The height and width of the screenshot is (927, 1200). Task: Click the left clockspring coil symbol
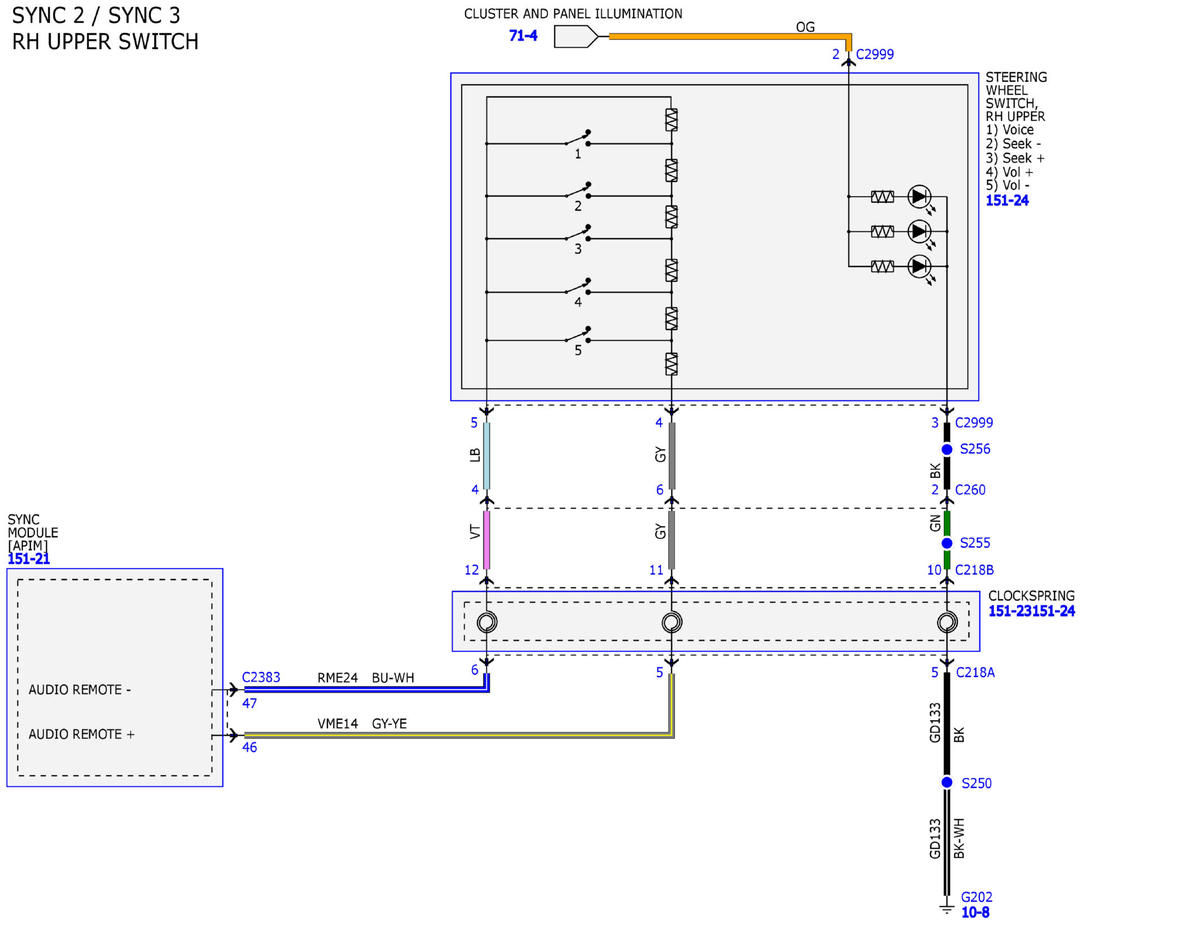click(x=486, y=622)
